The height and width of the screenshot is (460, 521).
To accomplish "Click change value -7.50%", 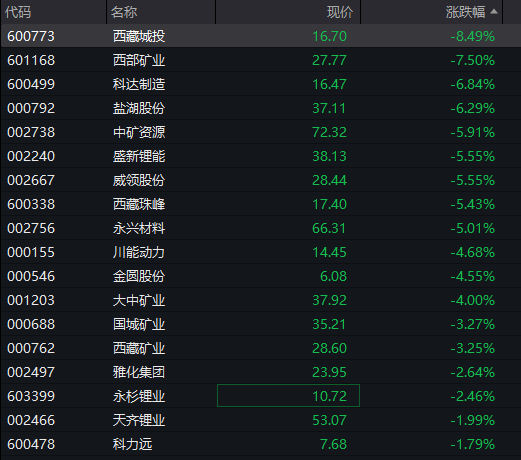I will (473, 60).
